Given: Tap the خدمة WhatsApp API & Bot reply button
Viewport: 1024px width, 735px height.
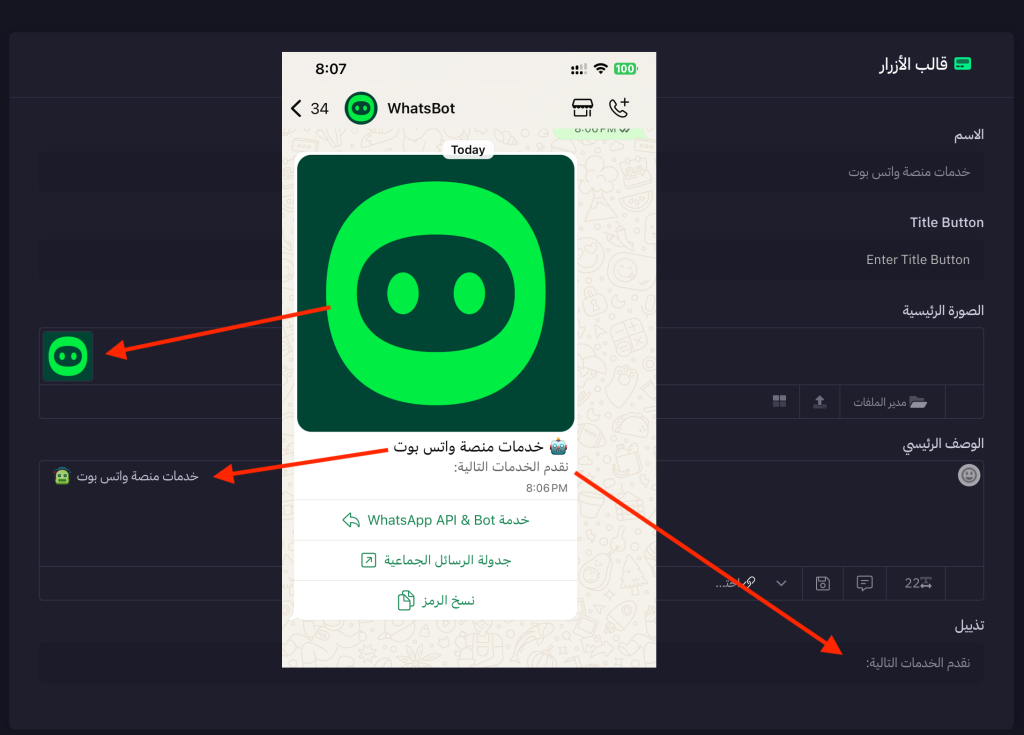Looking at the screenshot, I should pos(436,520).
